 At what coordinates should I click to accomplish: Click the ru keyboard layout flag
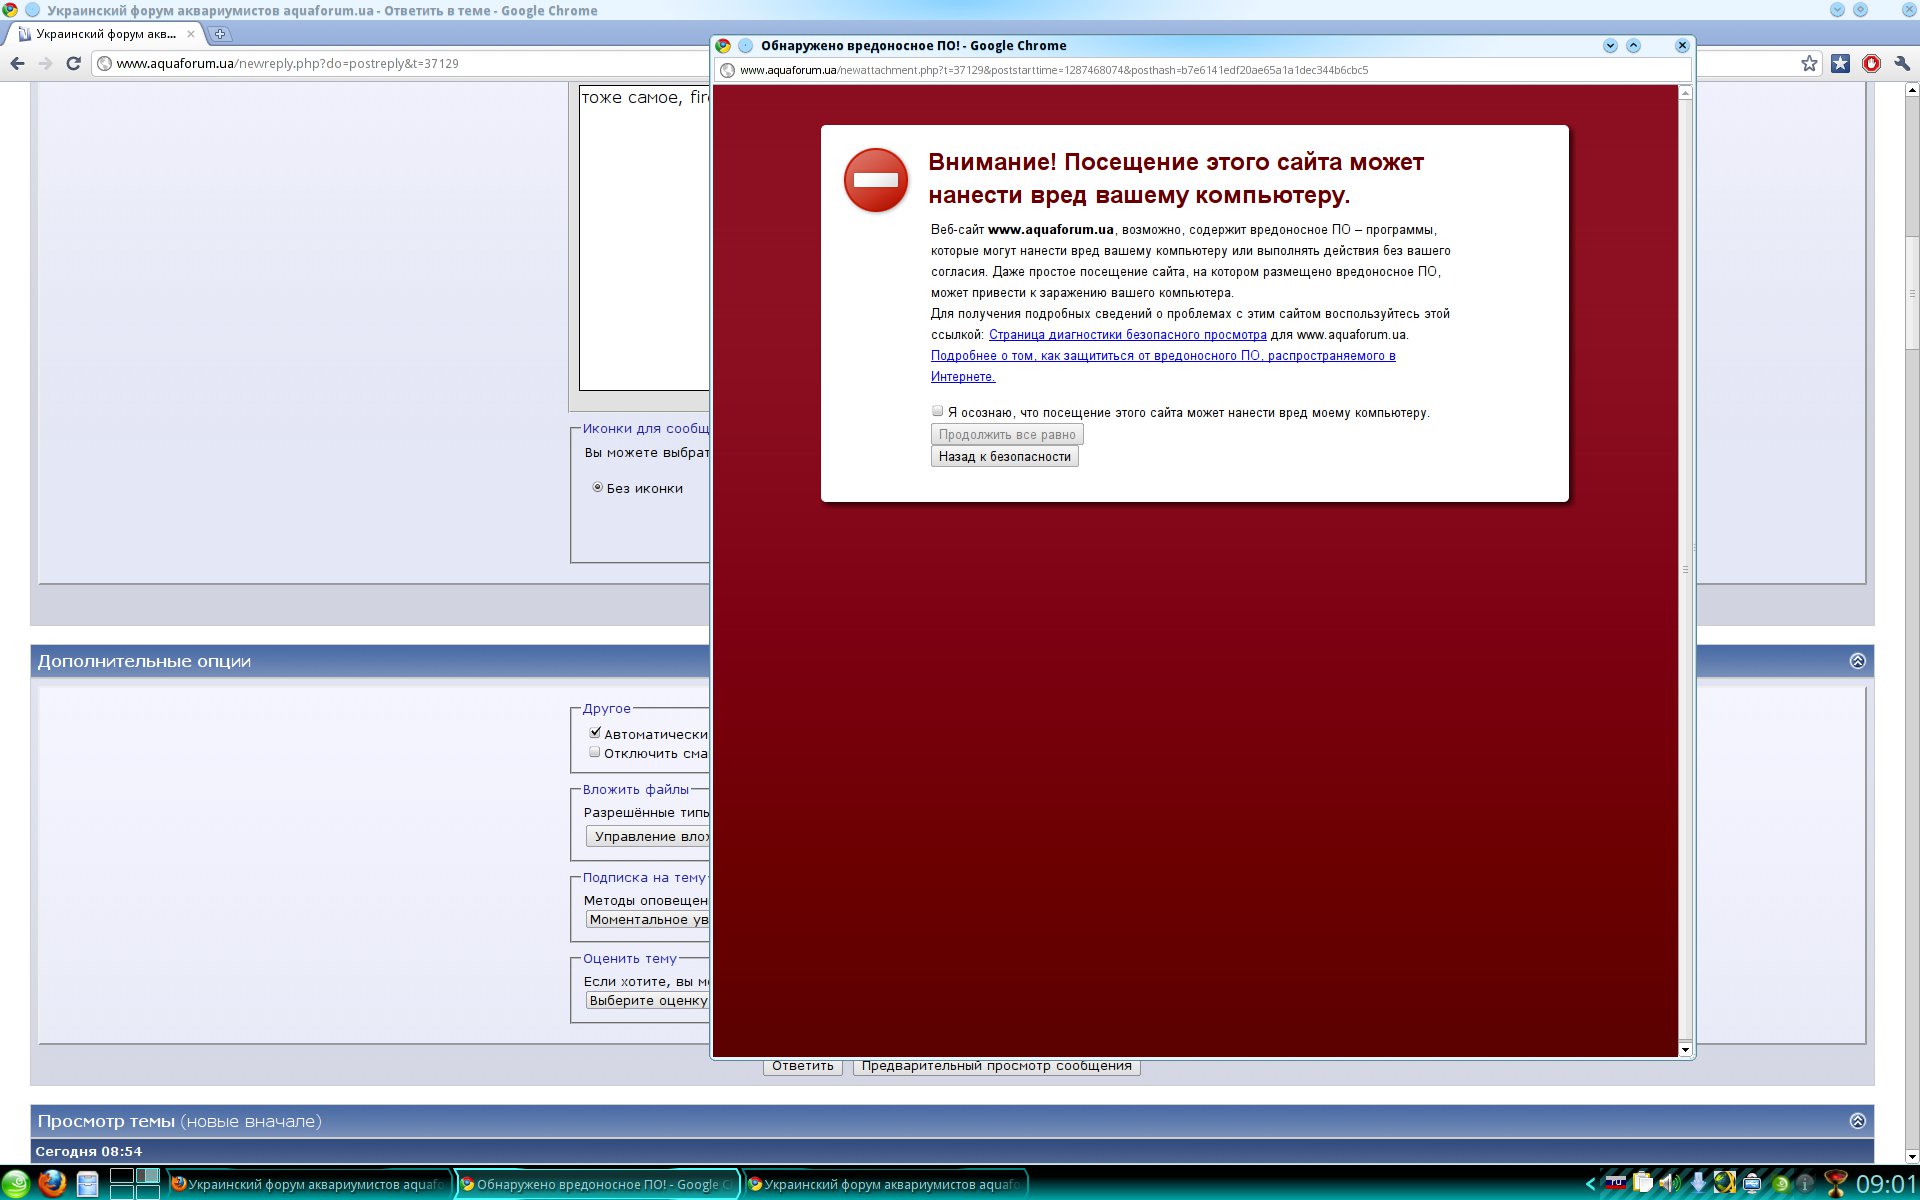click(1616, 1184)
